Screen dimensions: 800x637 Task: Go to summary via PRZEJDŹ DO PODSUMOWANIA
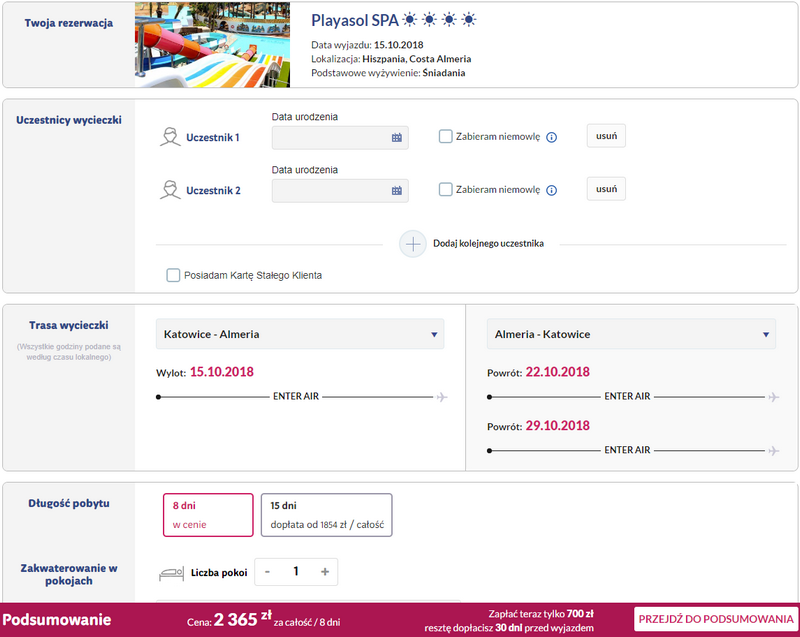point(716,619)
